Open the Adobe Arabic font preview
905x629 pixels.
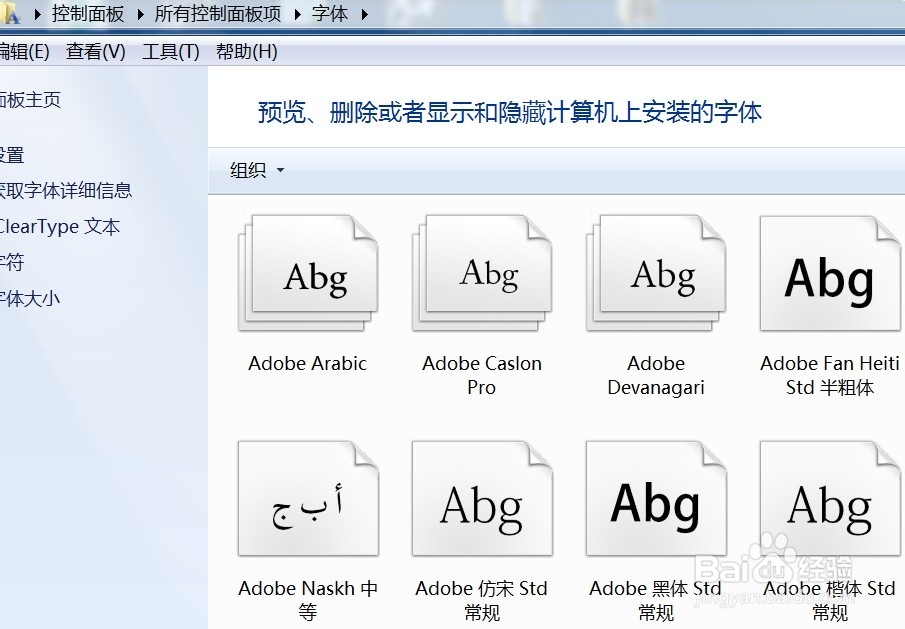point(307,272)
